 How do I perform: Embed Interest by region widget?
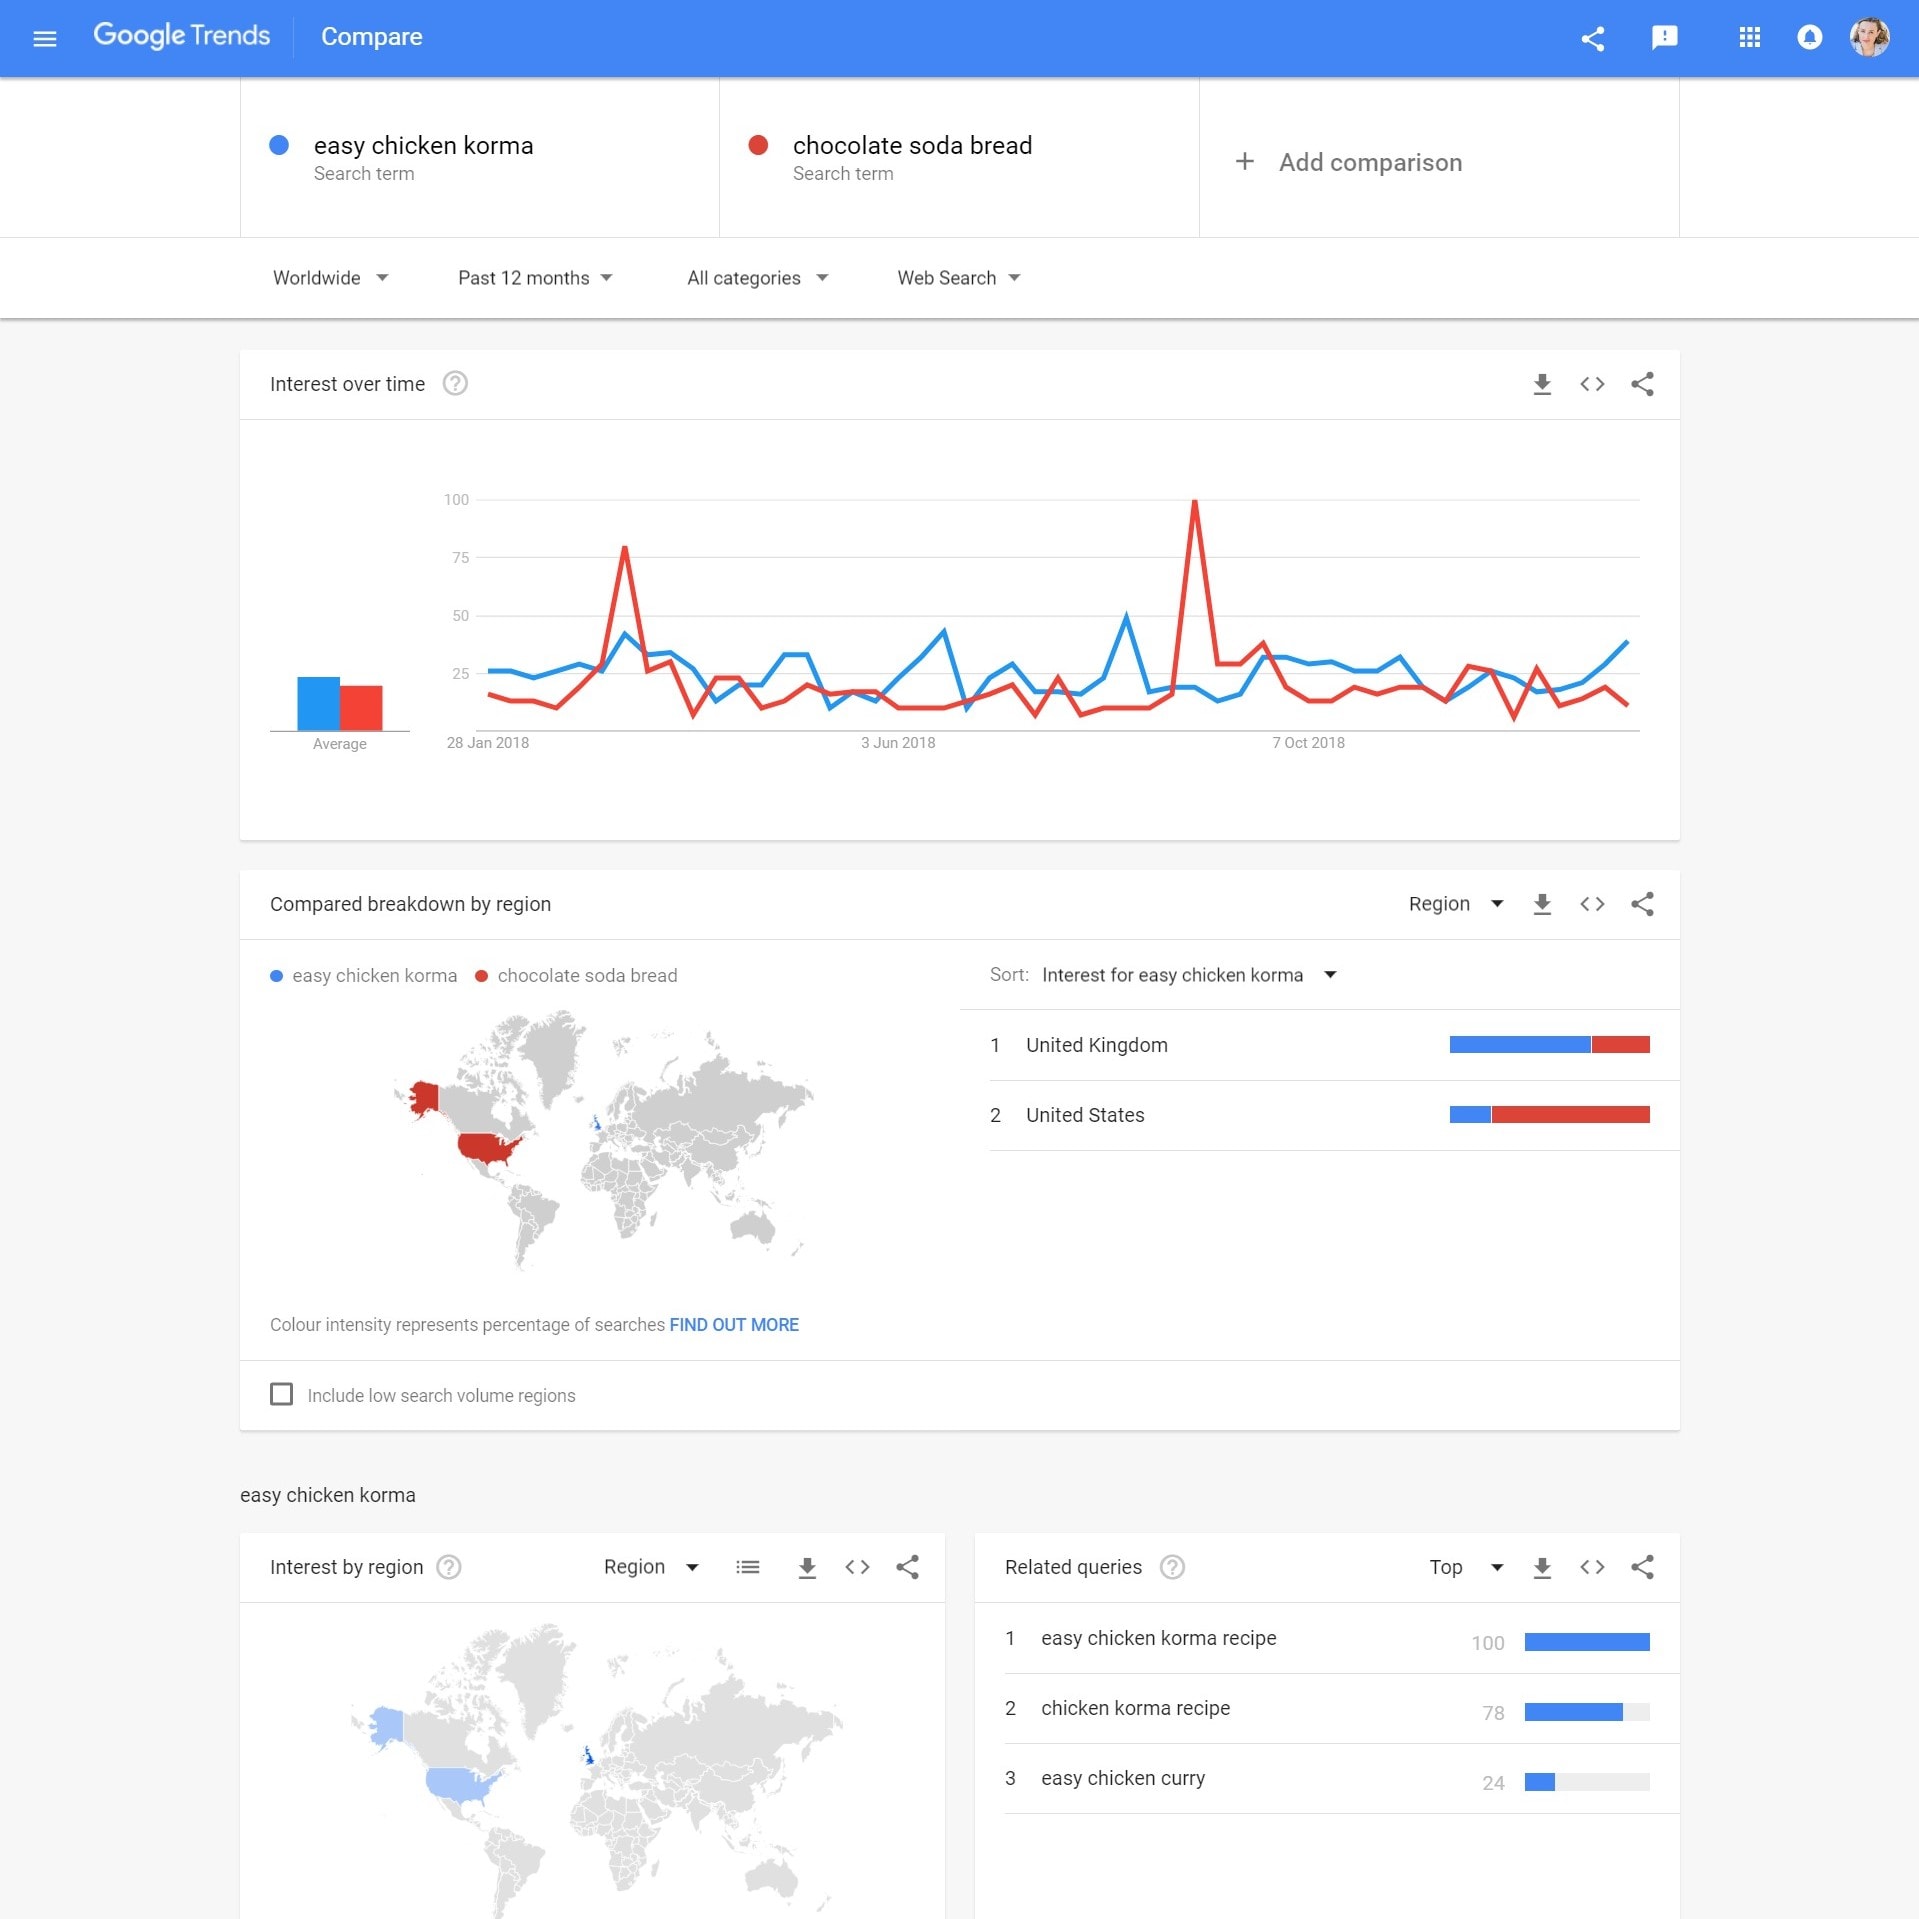click(857, 1567)
